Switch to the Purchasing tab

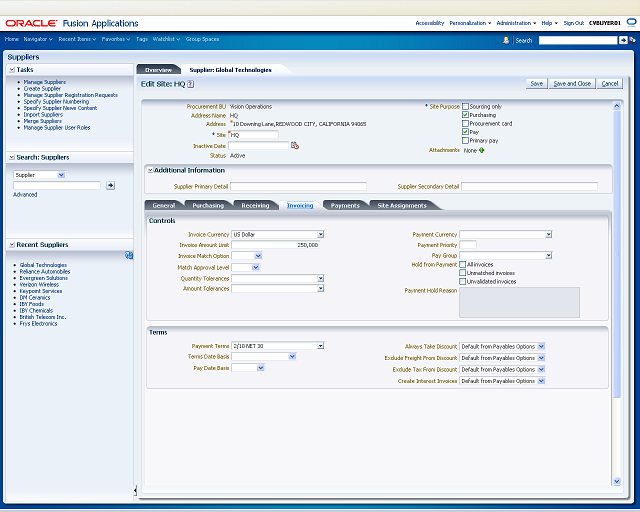[x=208, y=205]
